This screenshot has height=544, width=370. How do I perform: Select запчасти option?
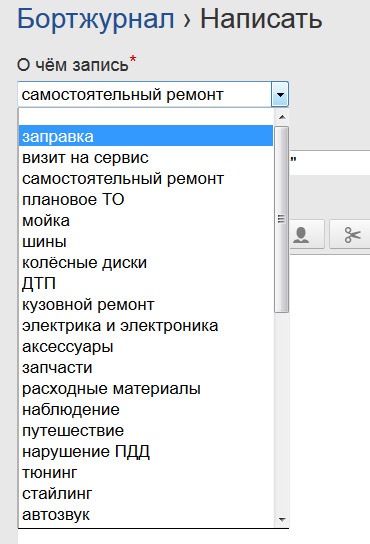(146, 367)
